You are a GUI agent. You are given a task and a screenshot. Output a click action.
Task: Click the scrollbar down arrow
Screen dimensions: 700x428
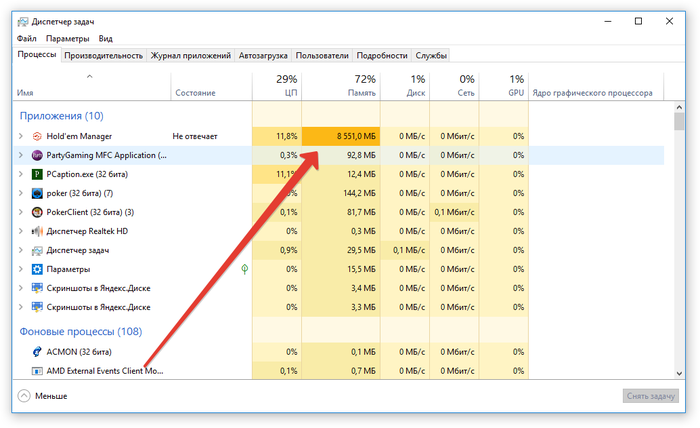(x=679, y=374)
